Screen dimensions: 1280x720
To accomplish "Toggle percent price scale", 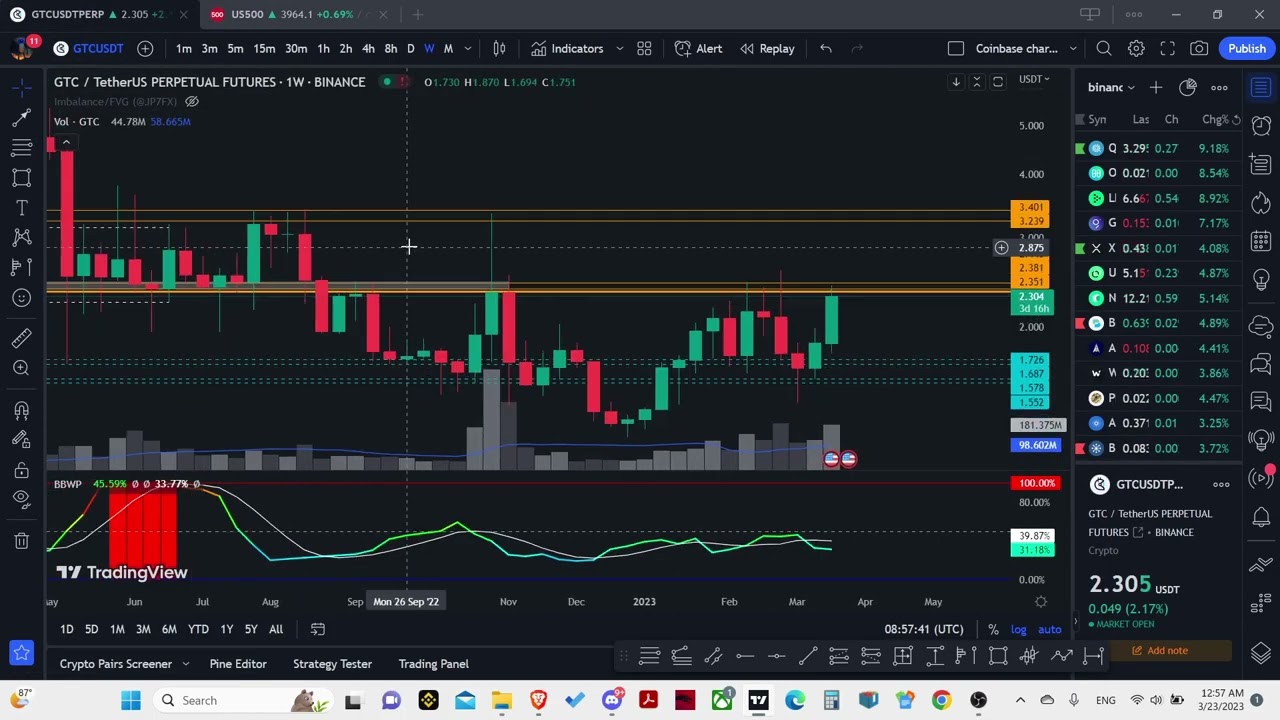I will click(993, 629).
